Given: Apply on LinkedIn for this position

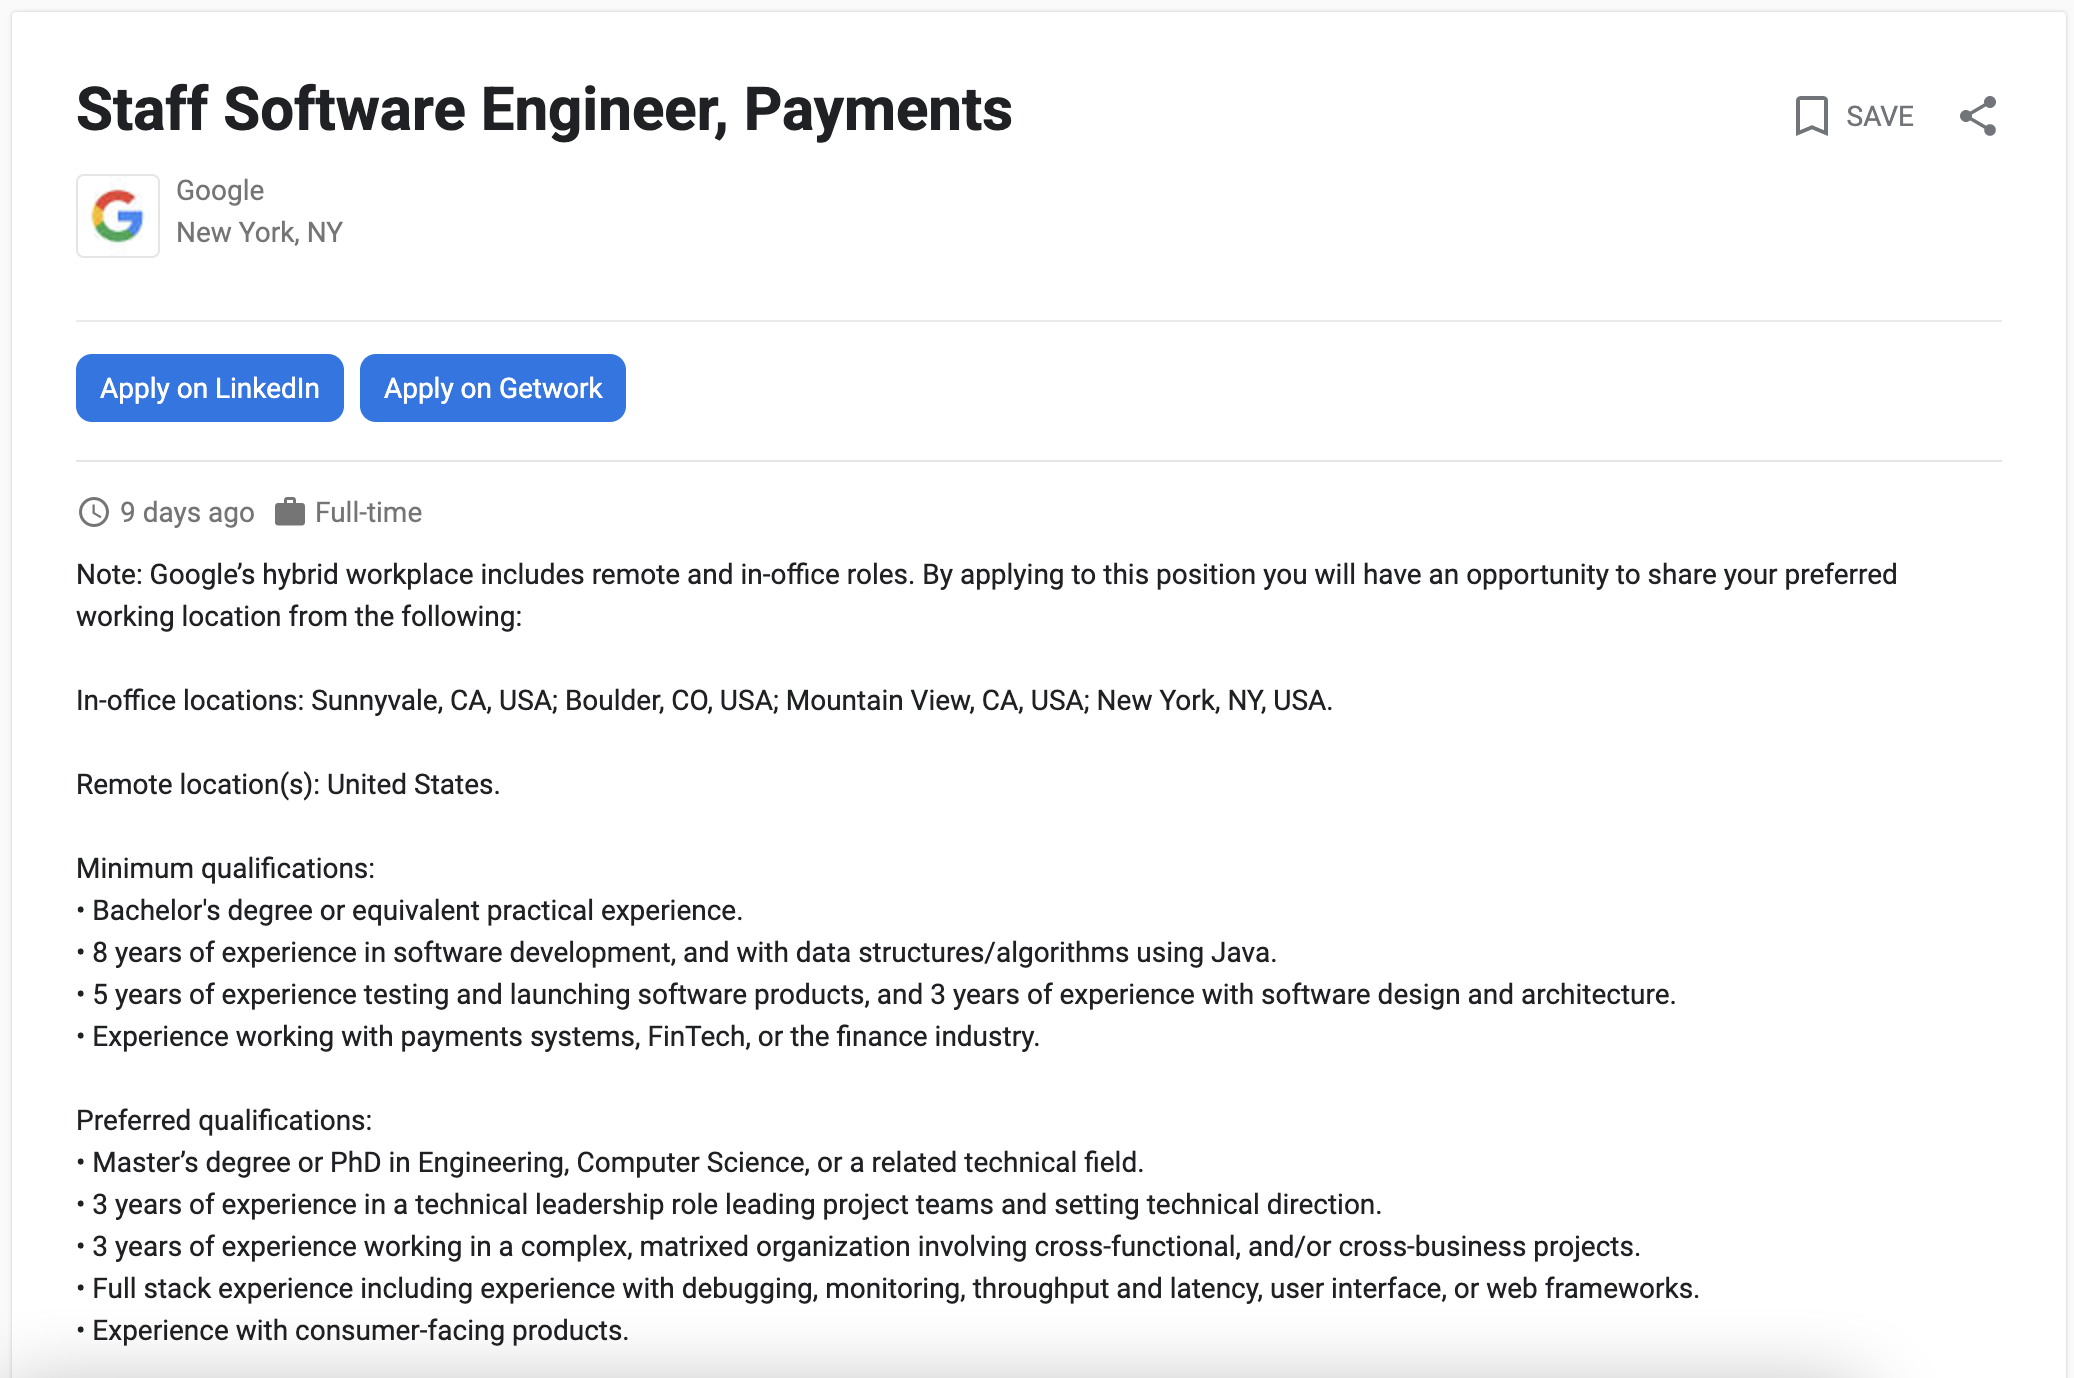Looking at the screenshot, I should point(209,388).
